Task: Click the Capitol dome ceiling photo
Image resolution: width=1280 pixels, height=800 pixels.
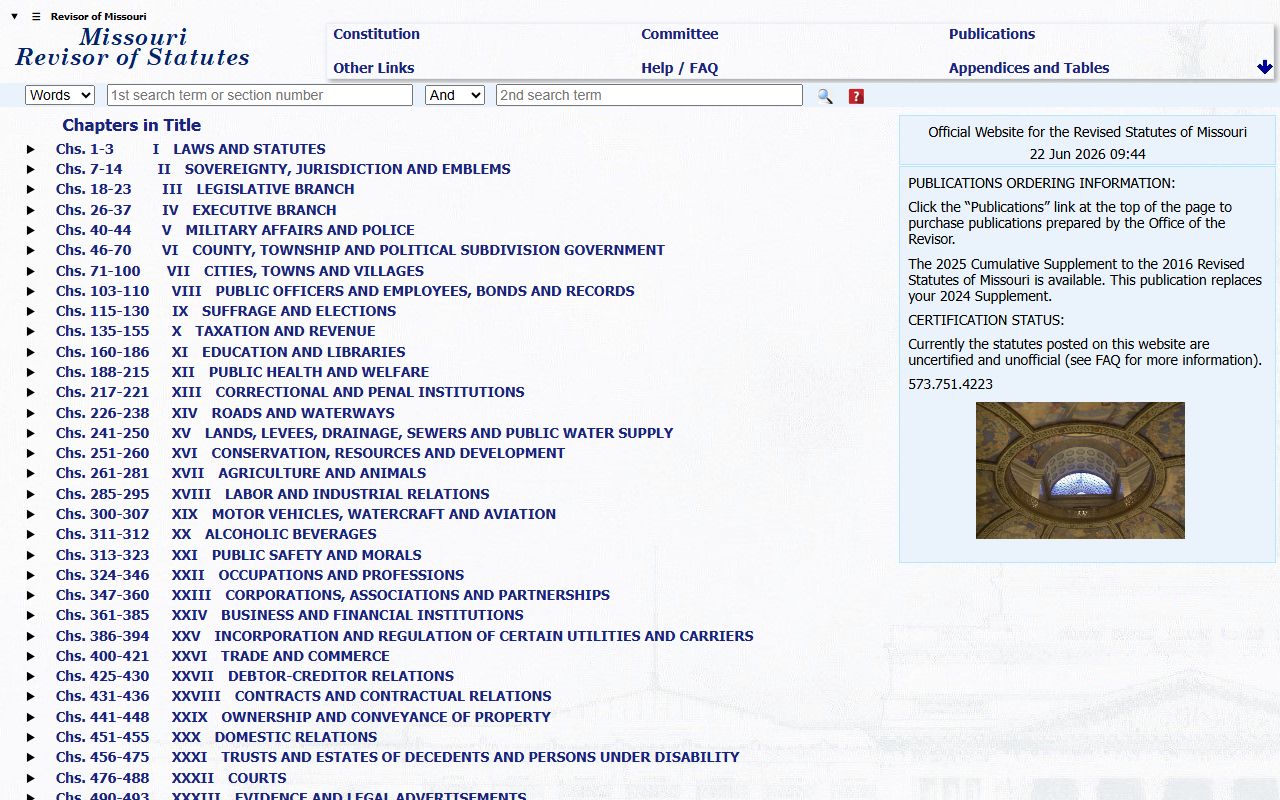Action: click(1080, 470)
